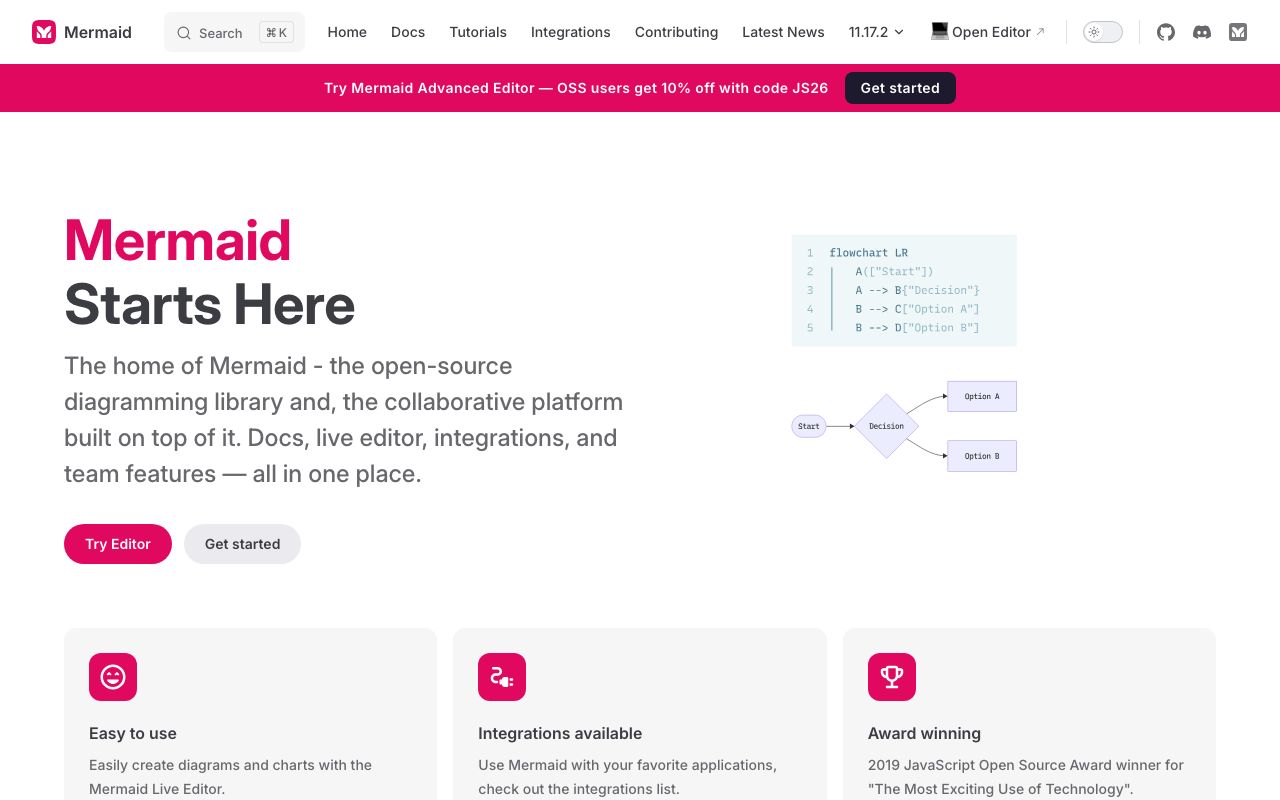Viewport: 1280px width, 800px height.
Task: Click the plug Integrations available icon
Action: (502, 677)
